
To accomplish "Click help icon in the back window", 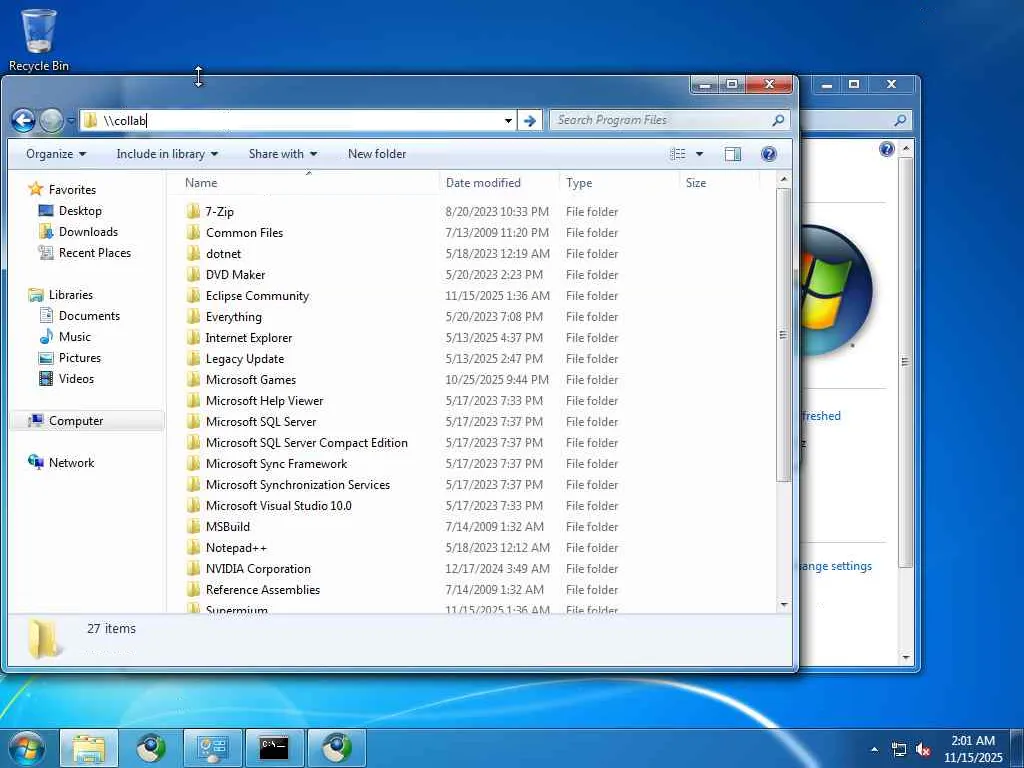I will pyautogui.click(x=886, y=150).
